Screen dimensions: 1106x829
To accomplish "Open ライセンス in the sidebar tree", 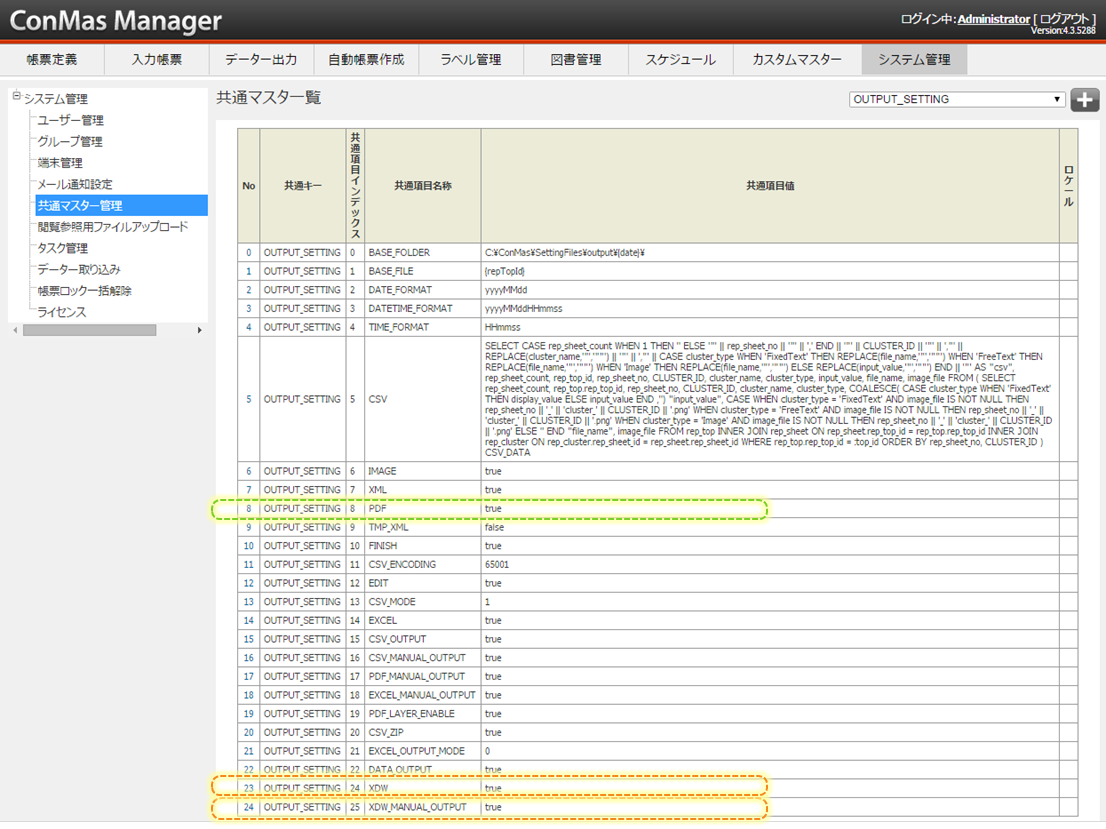I will coord(62,312).
